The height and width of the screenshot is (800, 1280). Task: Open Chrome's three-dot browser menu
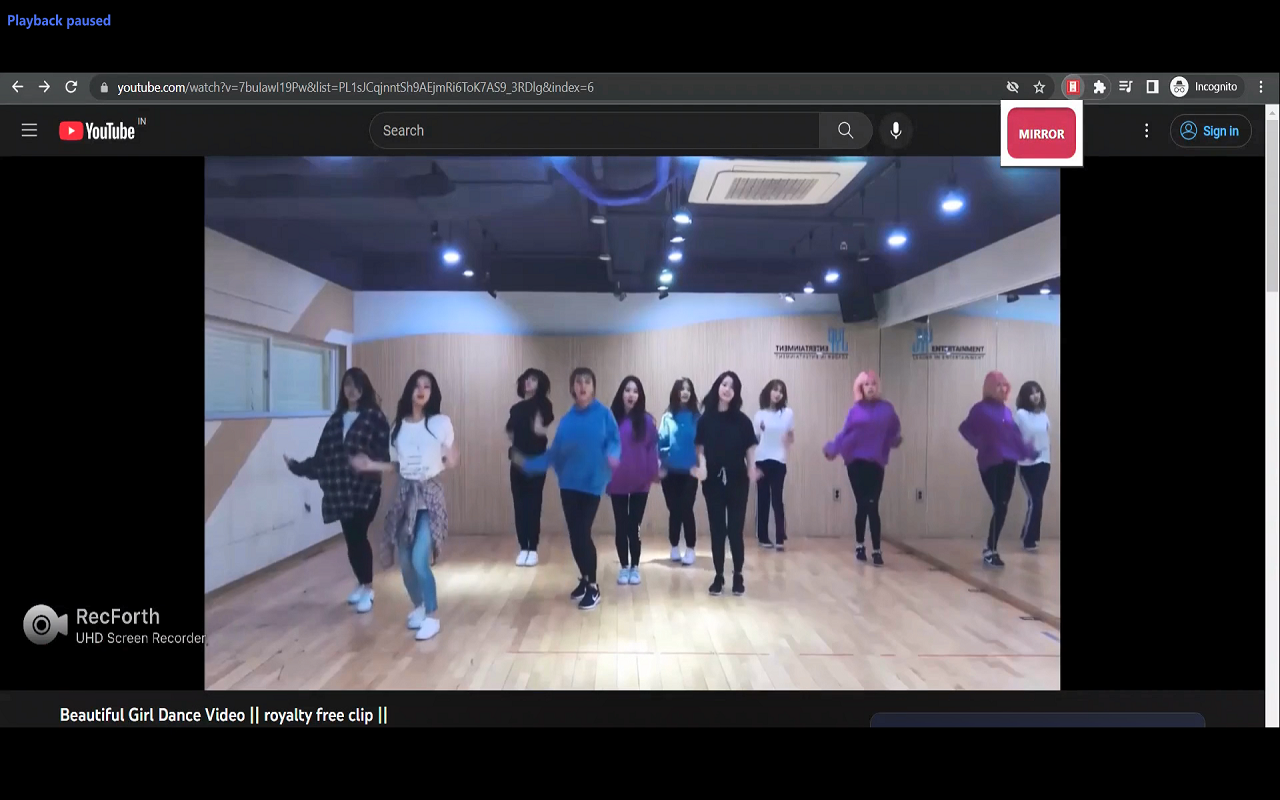click(1260, 86)
